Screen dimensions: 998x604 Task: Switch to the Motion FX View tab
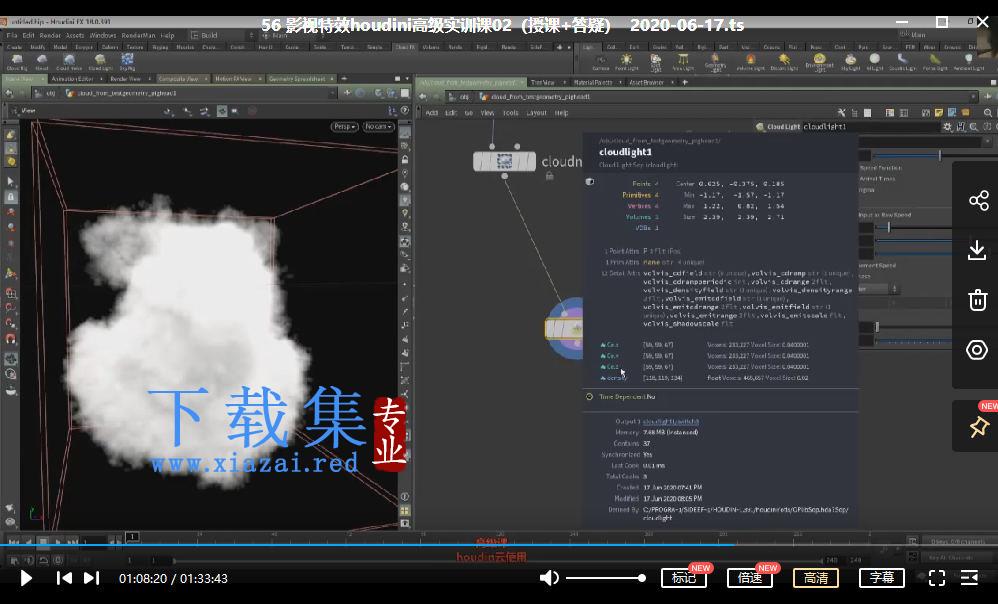tap(233, 79)
